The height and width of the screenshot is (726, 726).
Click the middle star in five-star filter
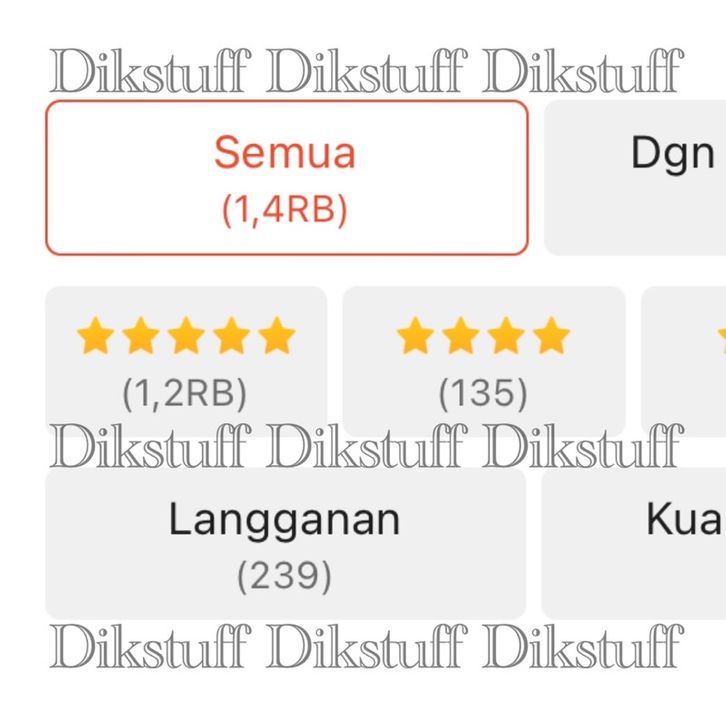[186, 337]
